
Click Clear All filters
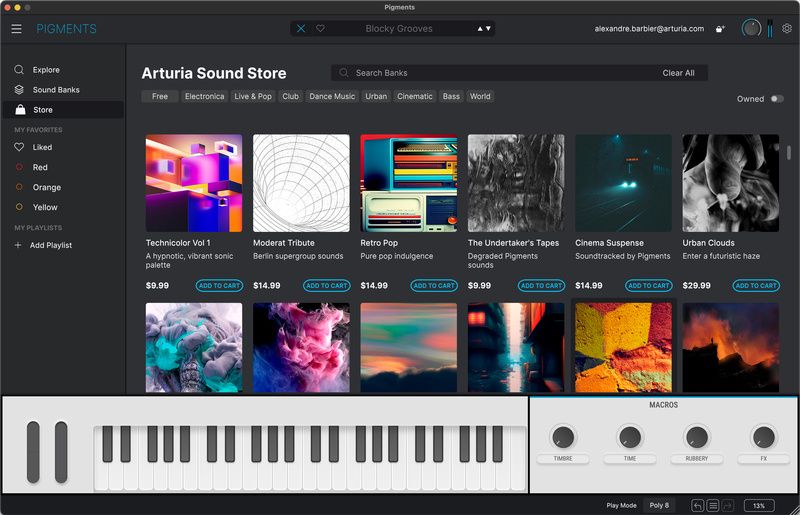point(678,73)
